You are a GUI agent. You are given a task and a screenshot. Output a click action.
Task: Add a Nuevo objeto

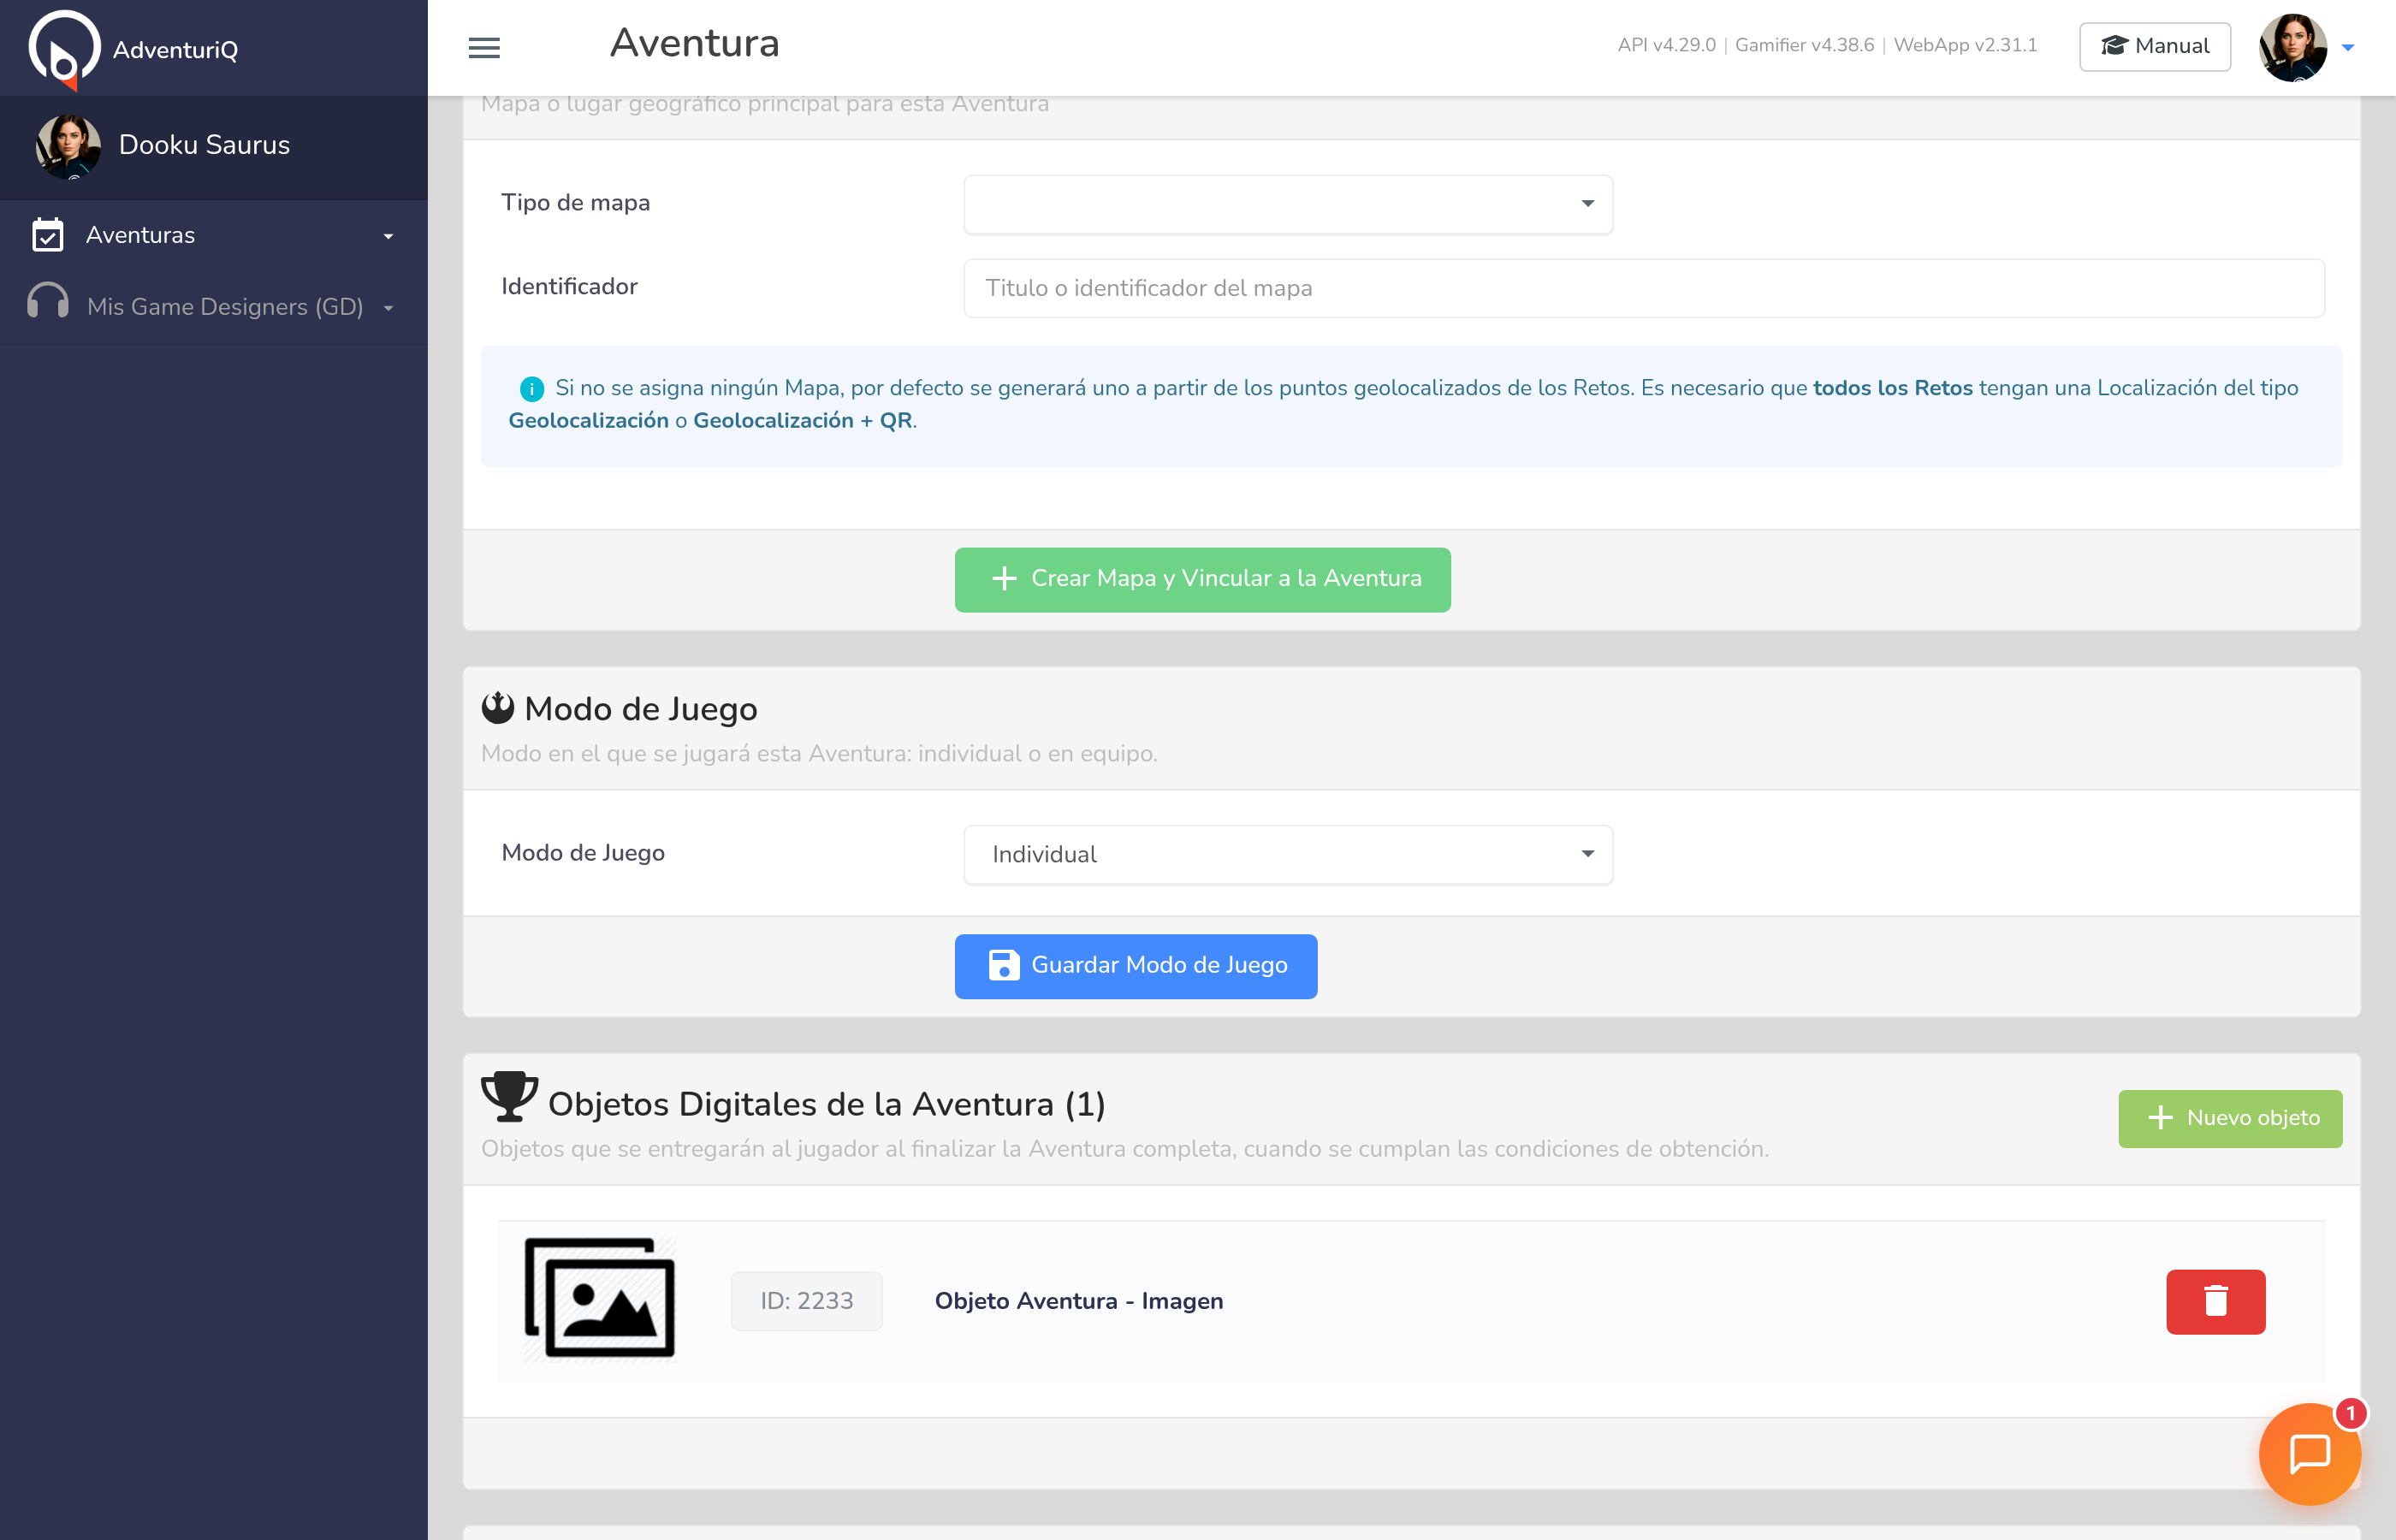(x=2230, y=1118)
